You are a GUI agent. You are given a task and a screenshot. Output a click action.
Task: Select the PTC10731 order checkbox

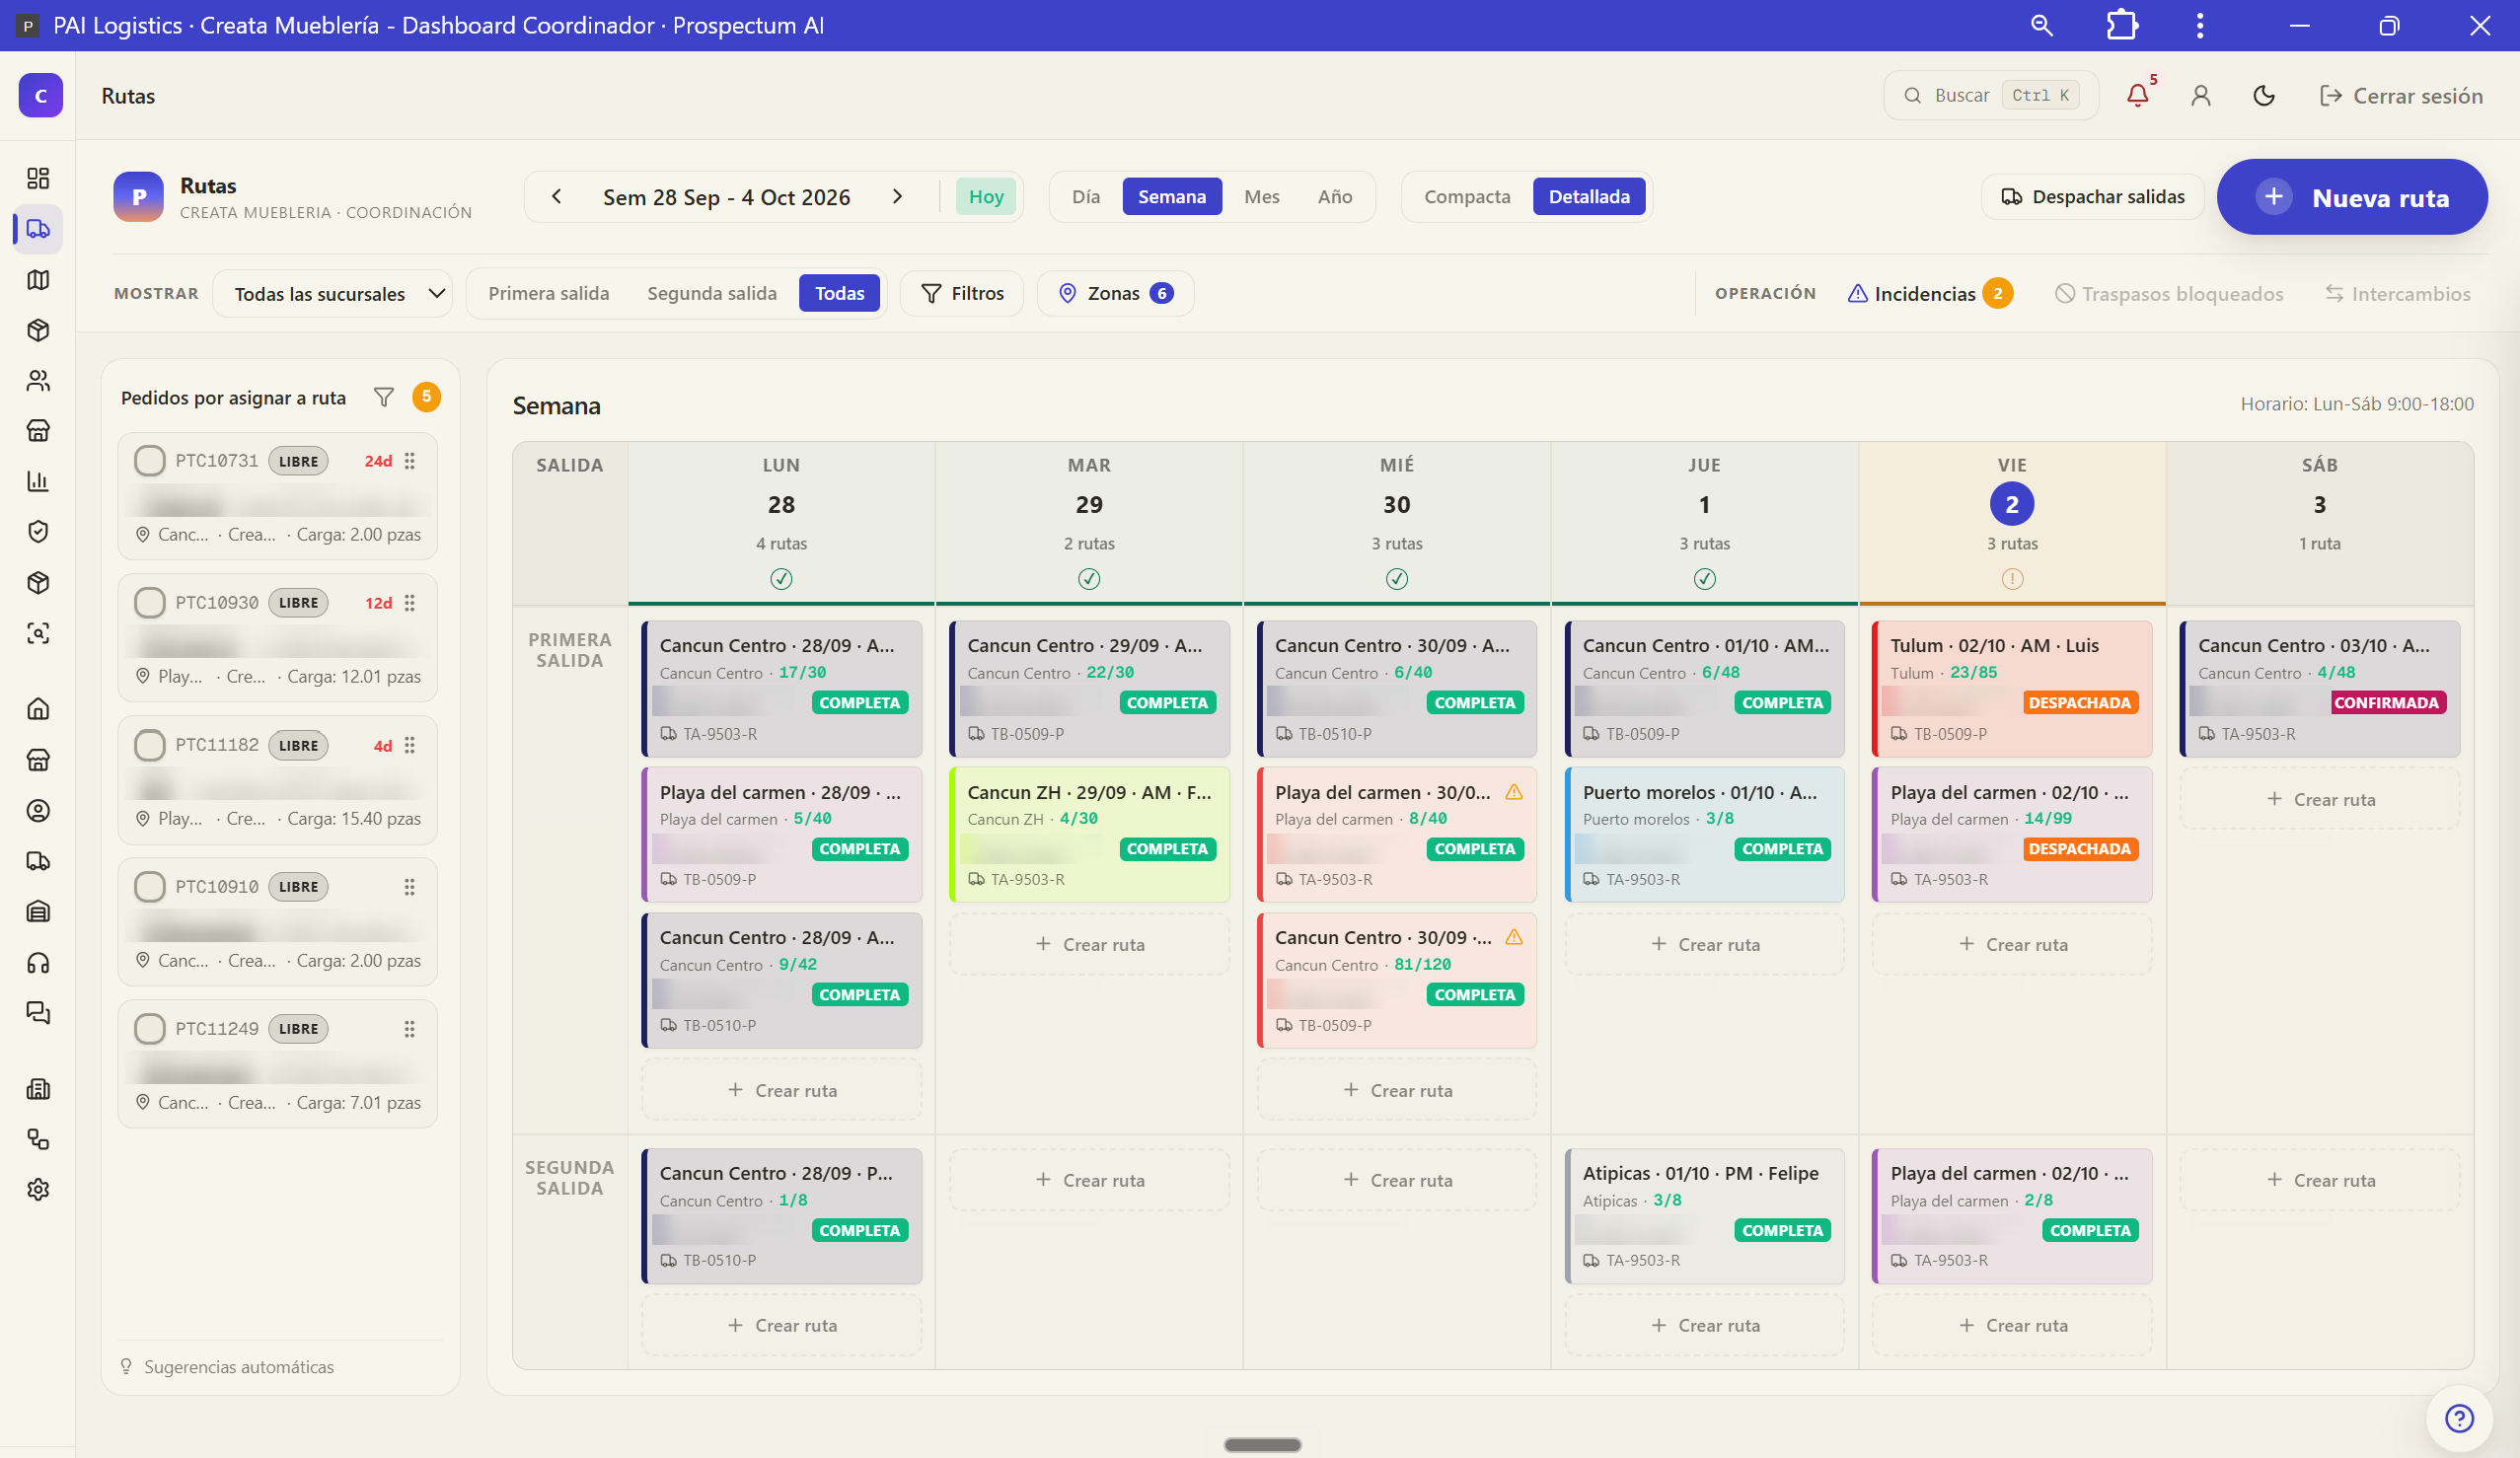point(150,461)
